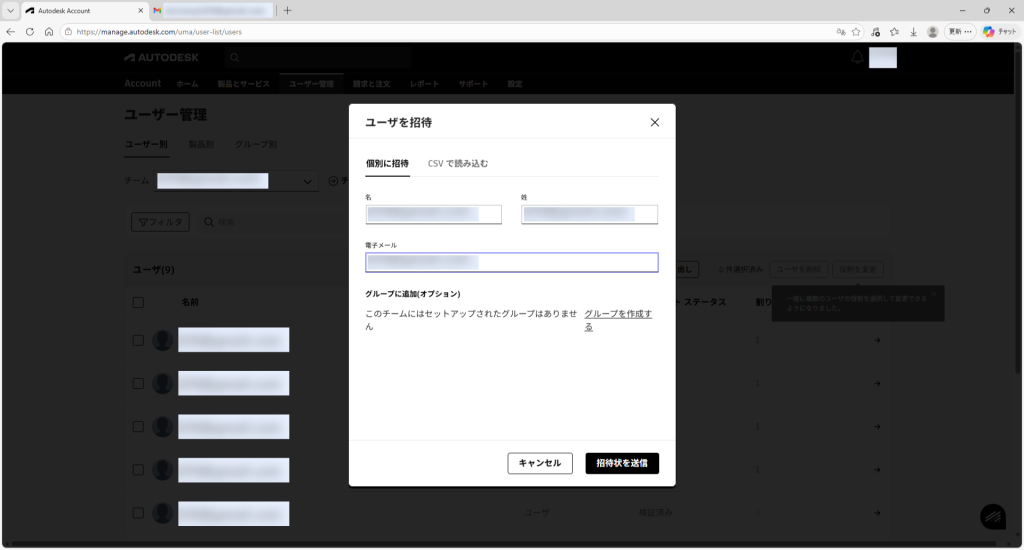
Task: Close the ユーザを招待 dialog with the X
Action: point(655,122)
